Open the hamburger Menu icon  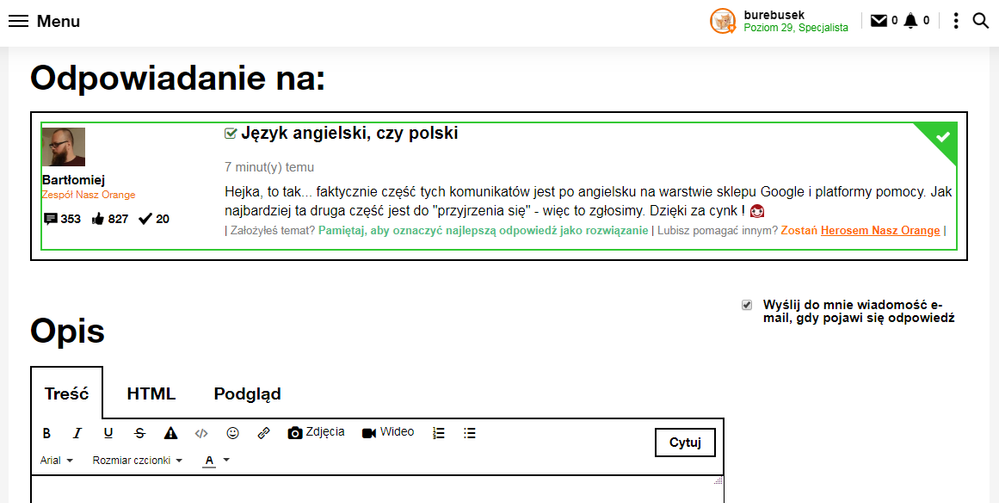click(18, 21)
